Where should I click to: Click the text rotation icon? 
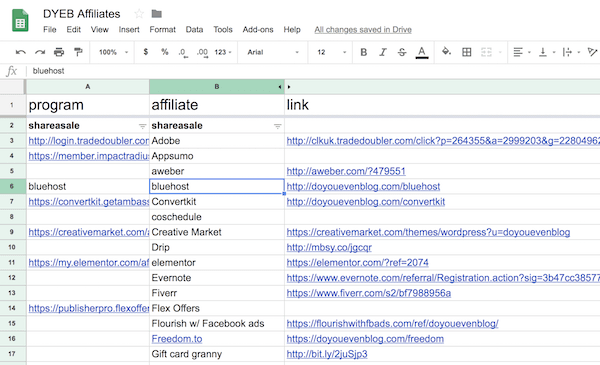coord(592,52)
